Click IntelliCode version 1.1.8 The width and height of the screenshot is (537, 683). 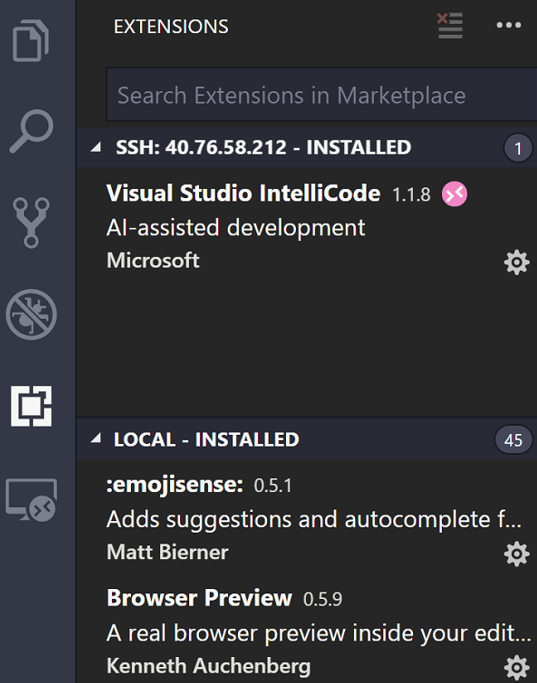(411, 195)
